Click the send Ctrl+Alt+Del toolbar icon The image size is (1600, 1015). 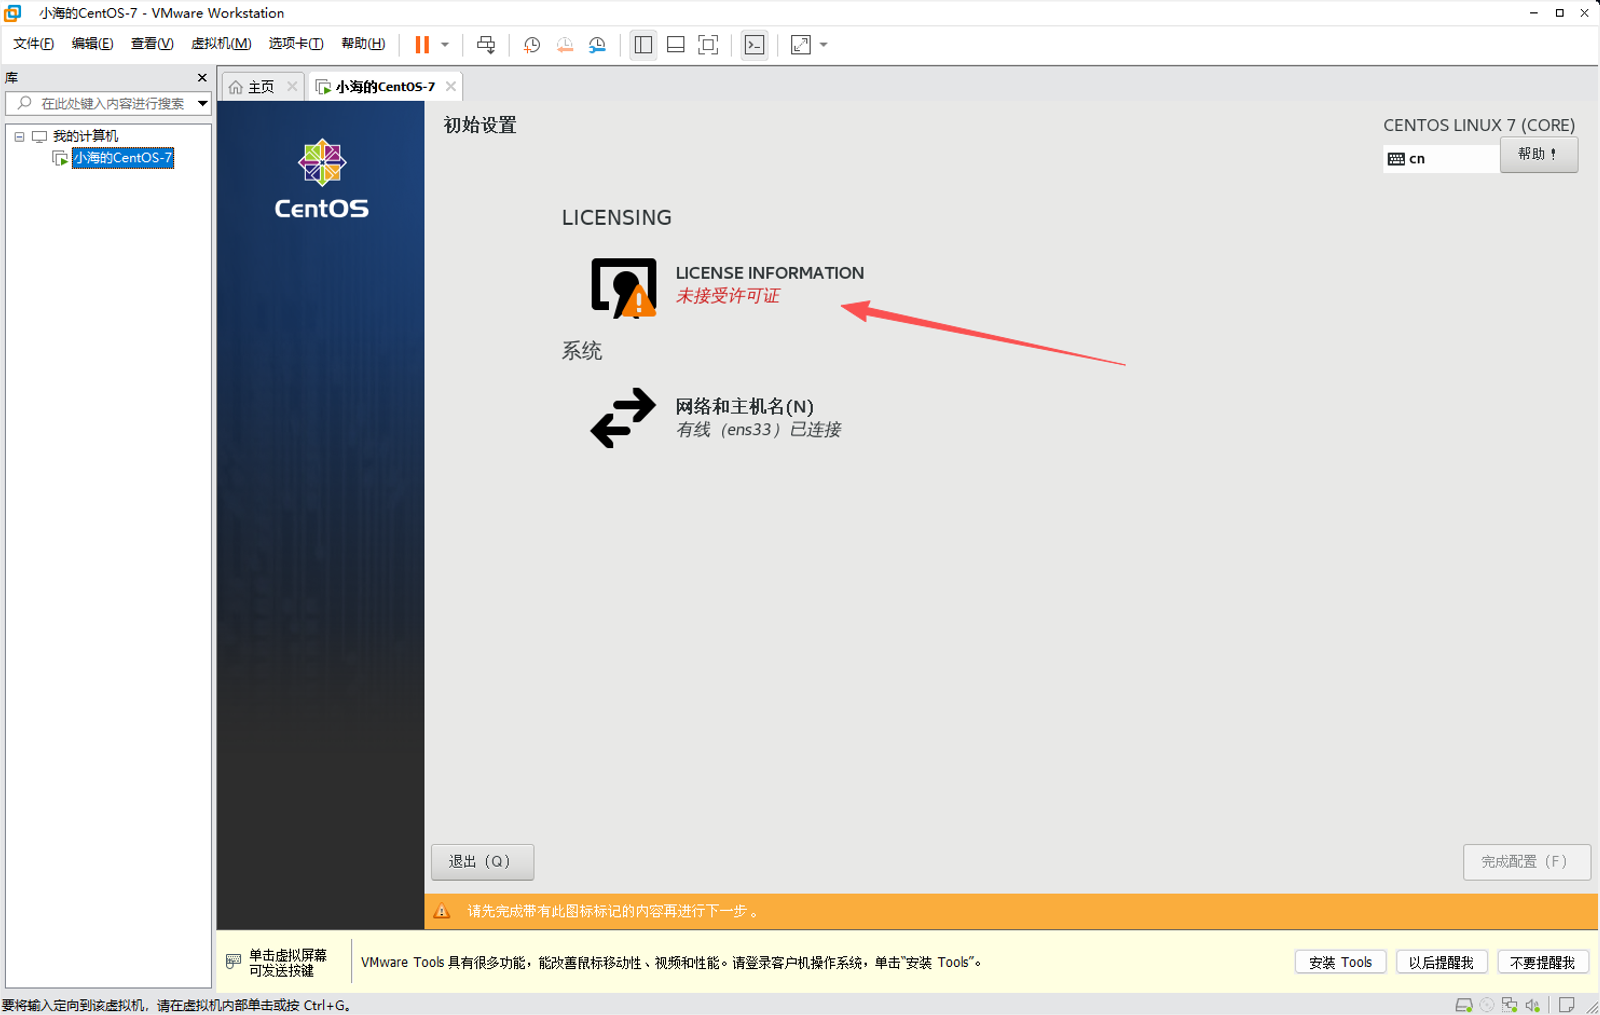[486, 44]
